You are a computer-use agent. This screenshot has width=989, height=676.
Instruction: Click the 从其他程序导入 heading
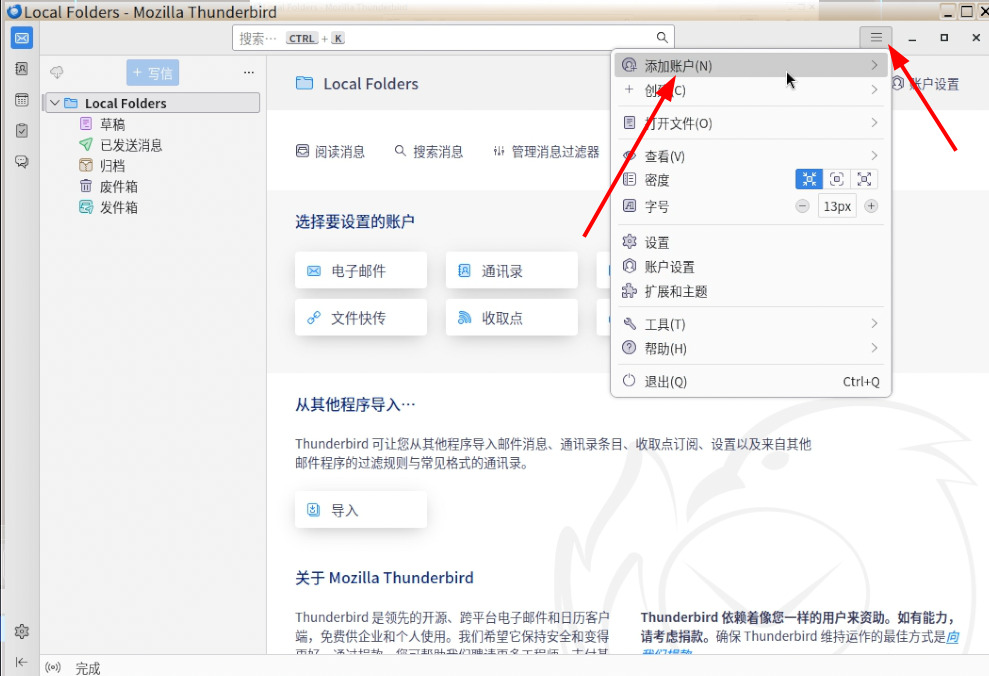tap(355, 404)
